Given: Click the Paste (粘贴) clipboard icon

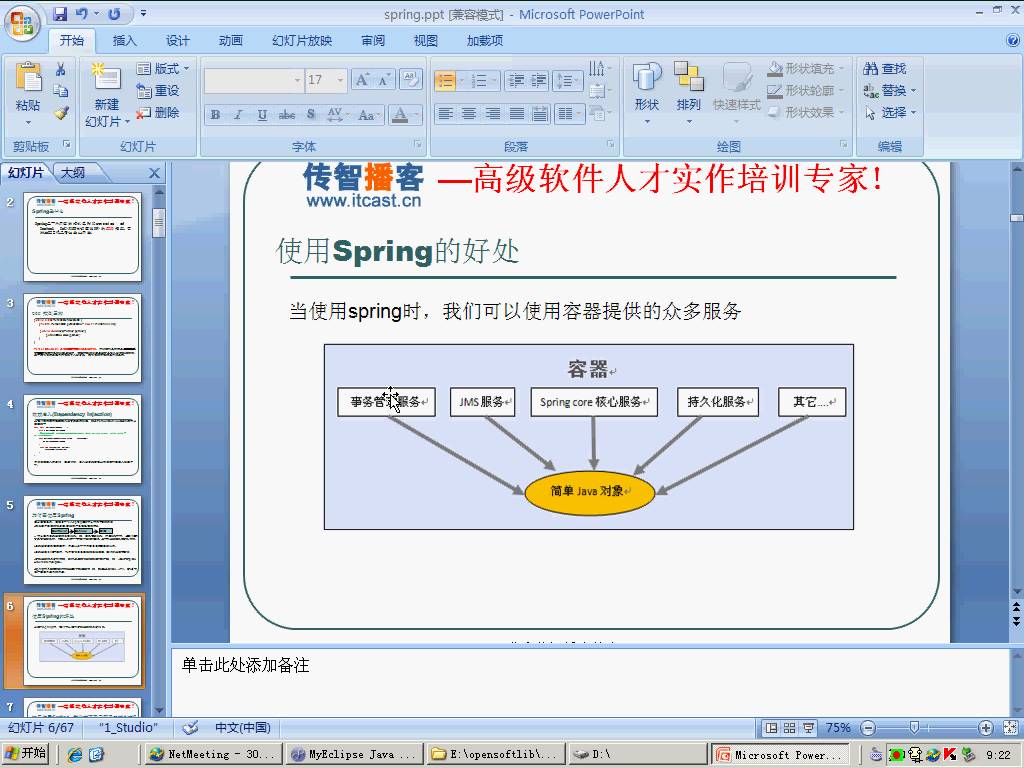Looking at the screenshot, I should 28,77.
